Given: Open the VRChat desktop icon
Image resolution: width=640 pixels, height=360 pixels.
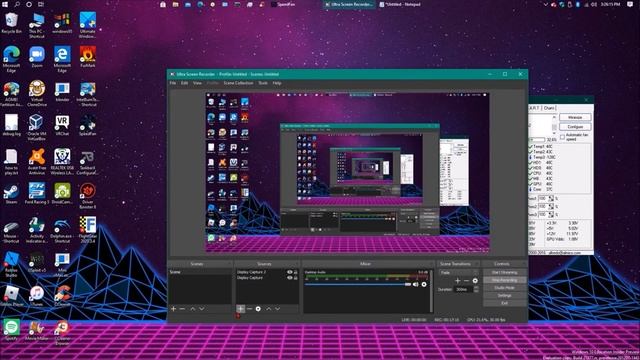Looking at the screenshot, I should pos(62,126).
